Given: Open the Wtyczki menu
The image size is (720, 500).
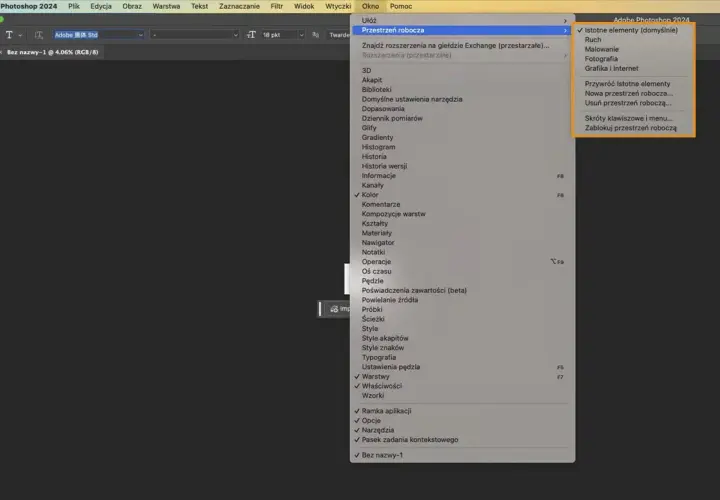Looking at the screenshot, I should point(338,6).
